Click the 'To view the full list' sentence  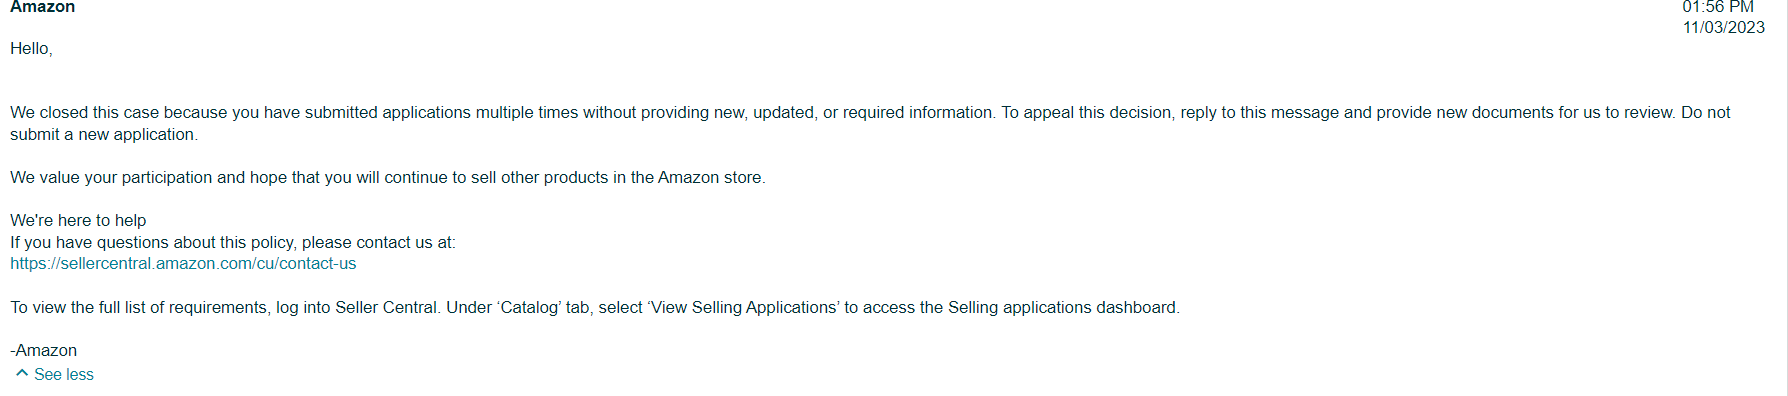(595, 308)
